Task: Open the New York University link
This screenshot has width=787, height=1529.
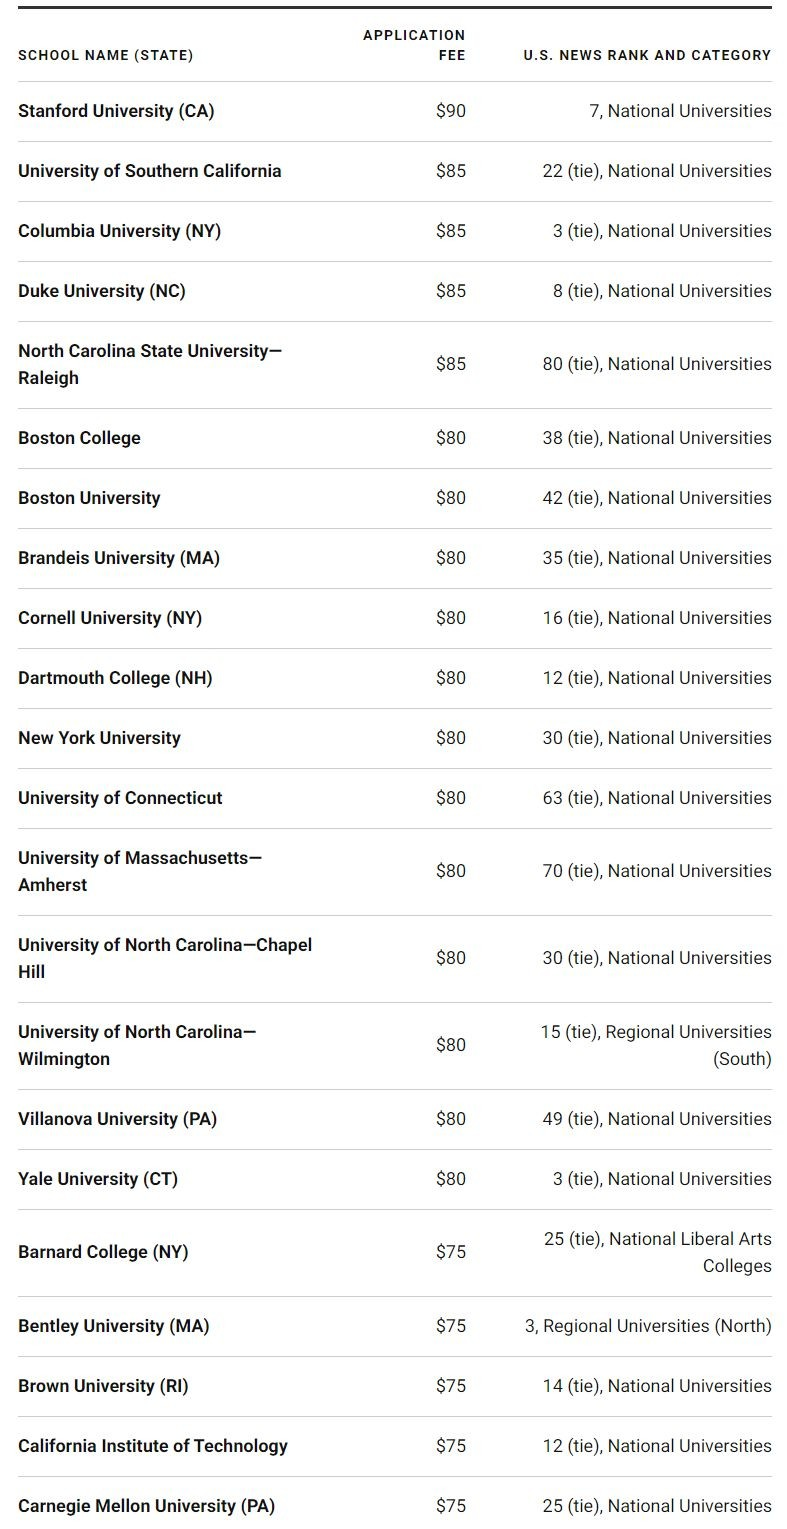Action: click(x=99, y=738)
